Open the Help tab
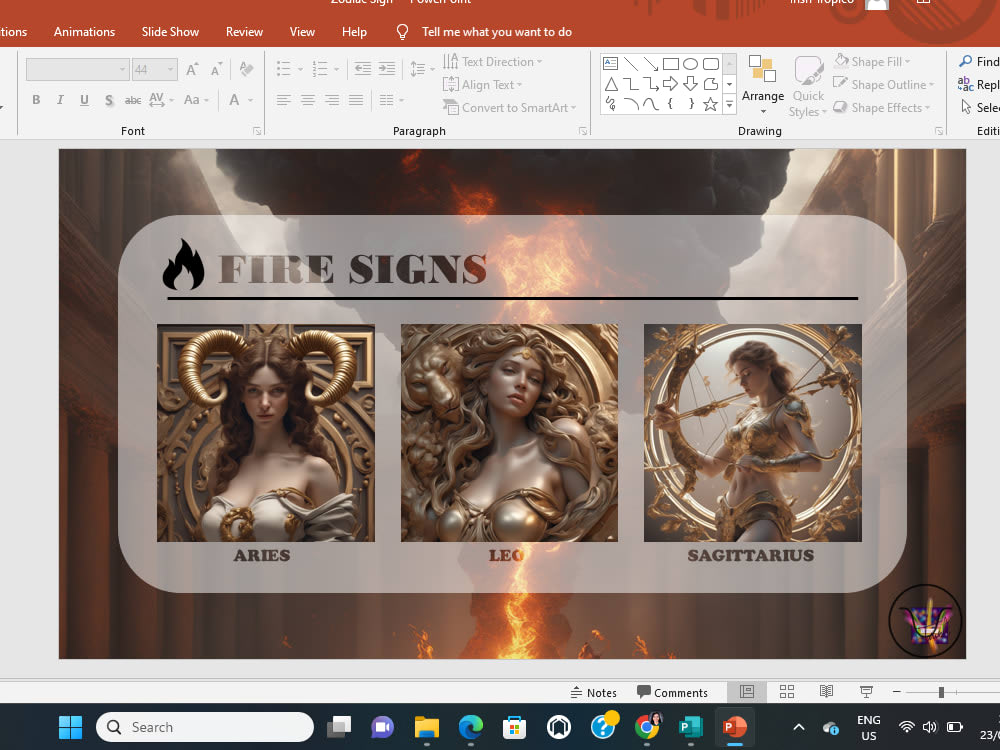 tap(354, 32)
